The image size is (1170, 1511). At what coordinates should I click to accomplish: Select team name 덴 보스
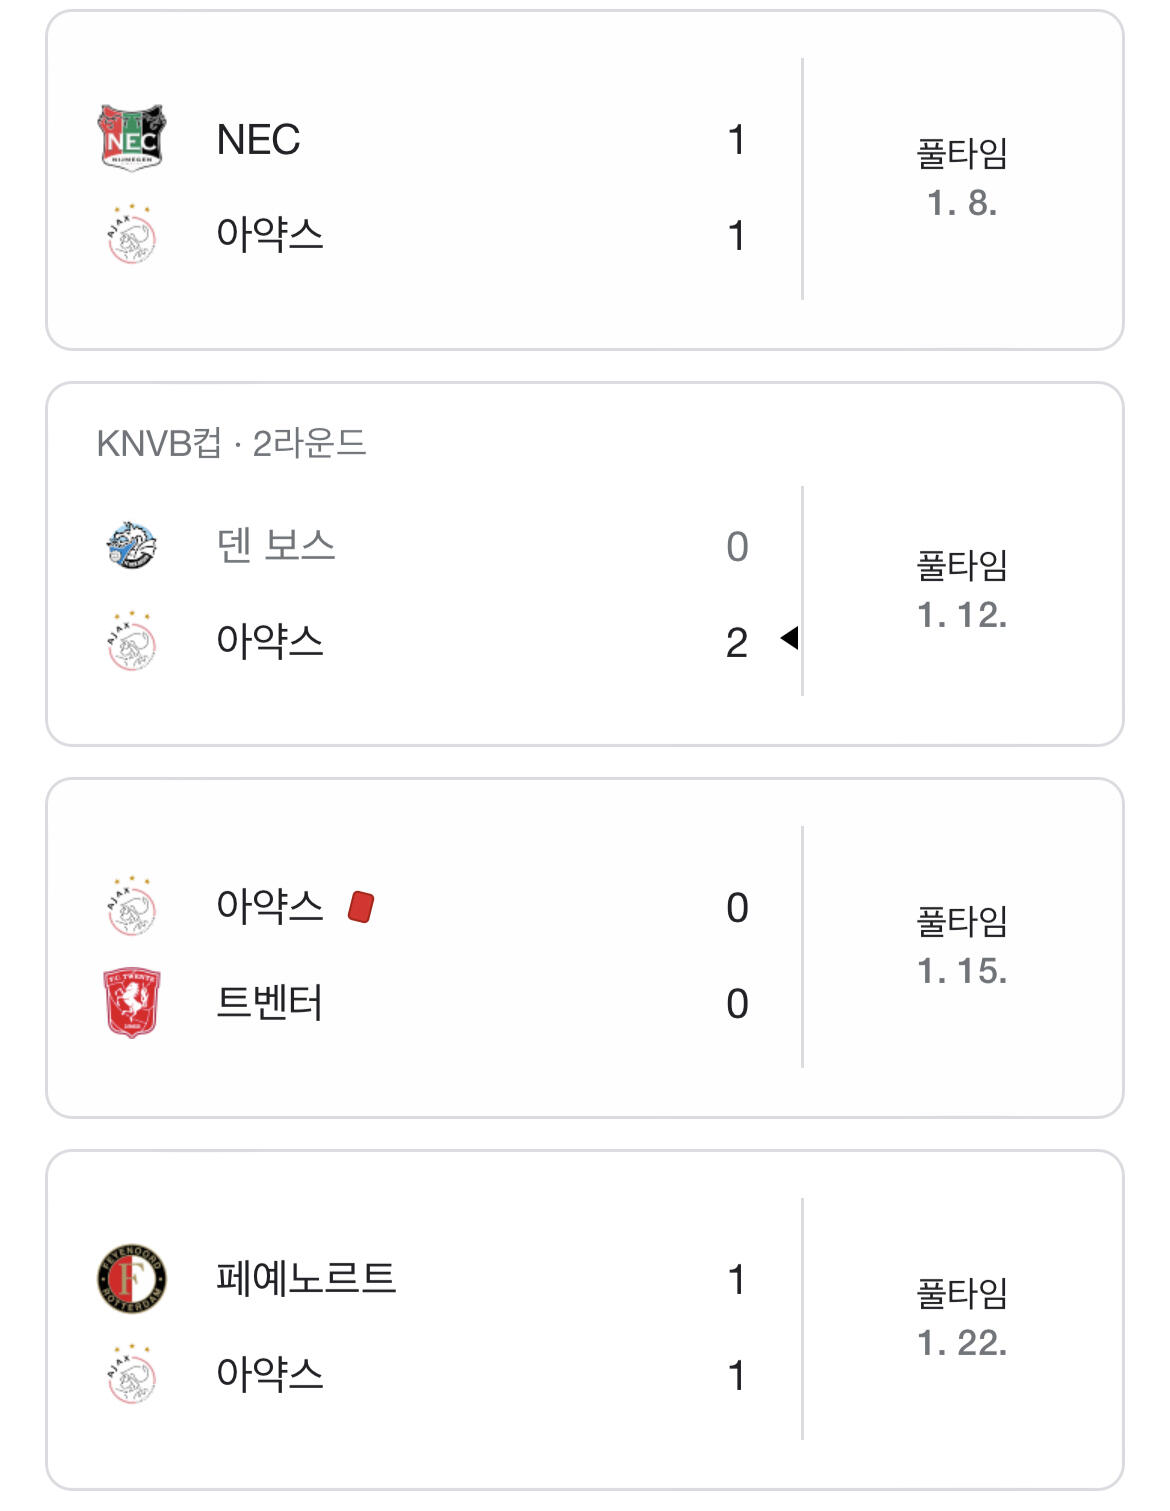(x=276, y=545)
